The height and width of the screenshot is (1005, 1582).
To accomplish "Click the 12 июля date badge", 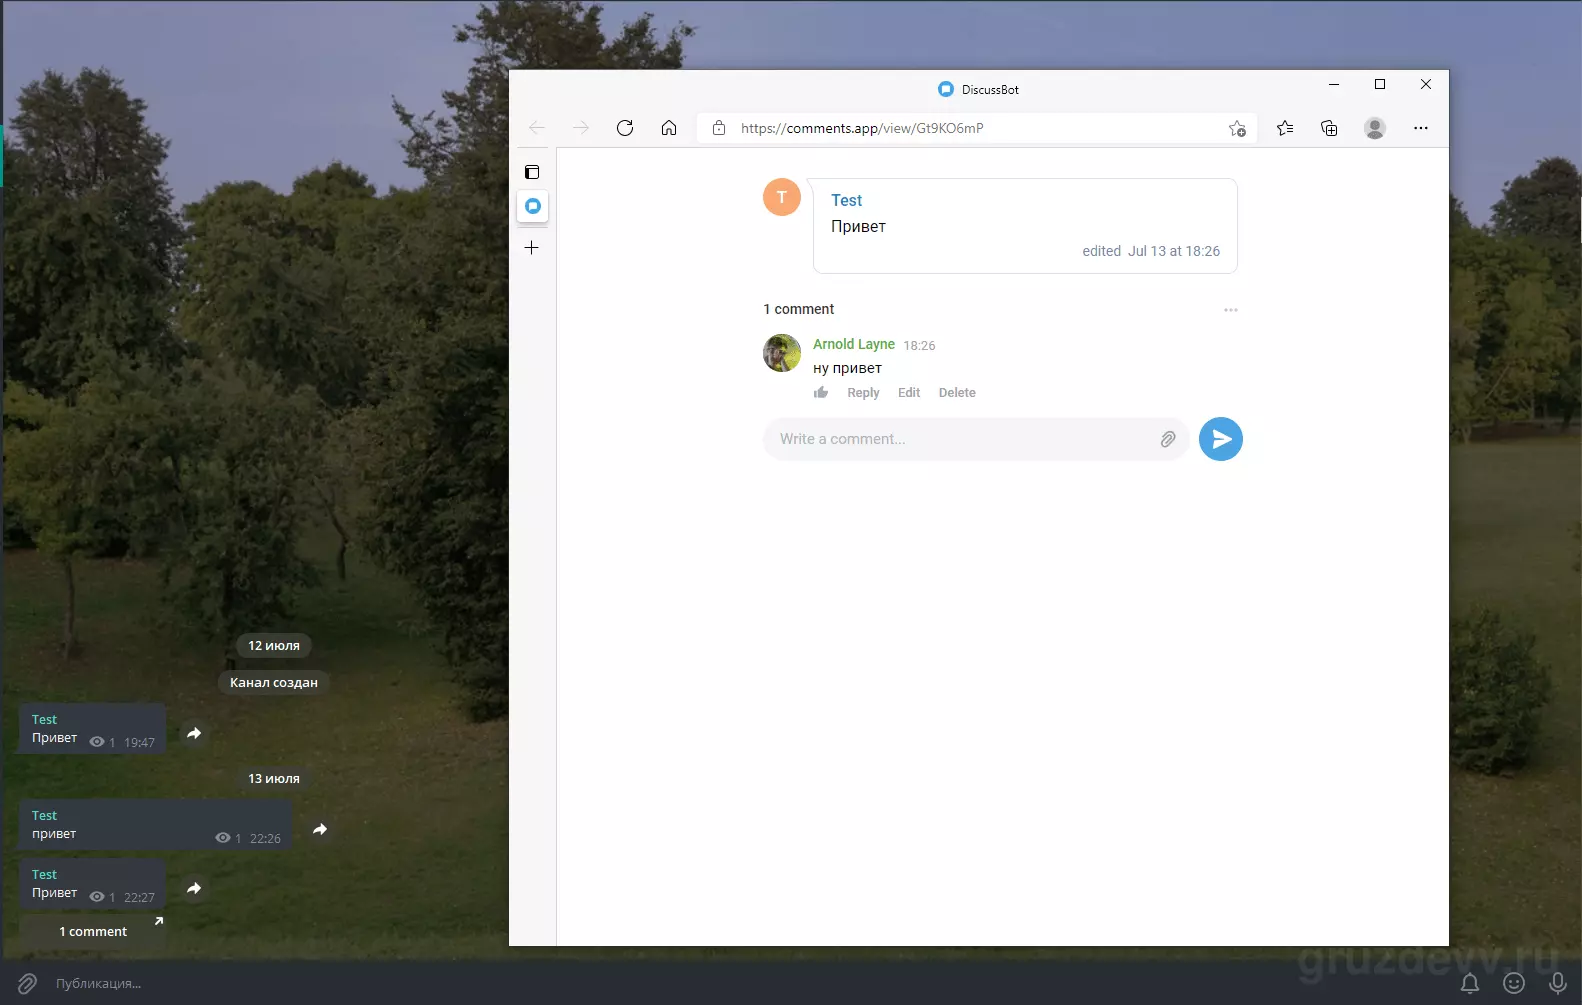I will coord(274,645).
